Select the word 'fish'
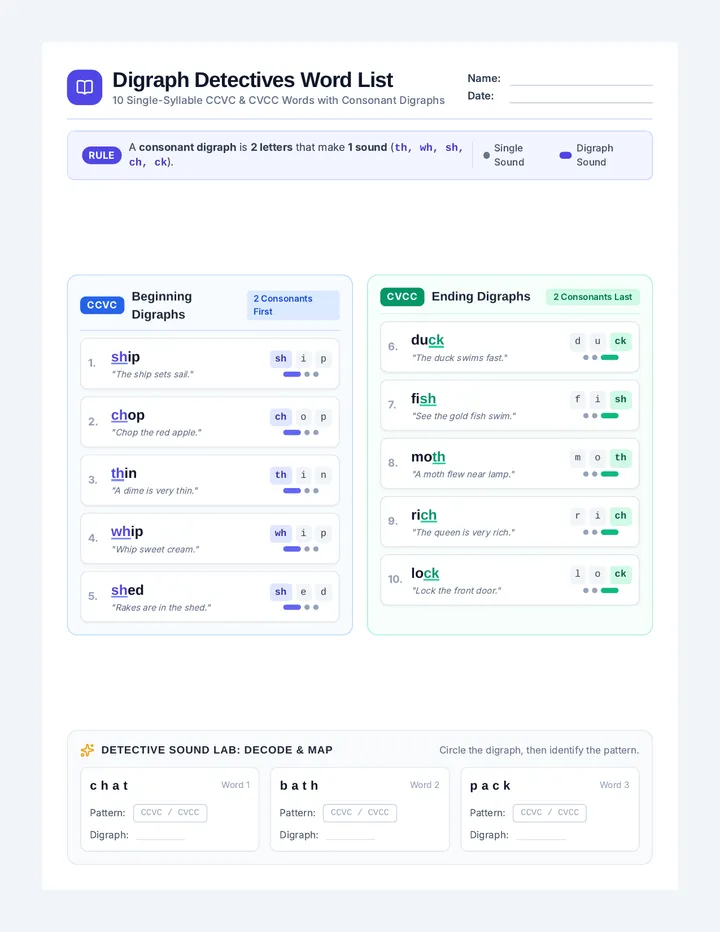Screen dimensions: 720x932 pyautogui.click(x=423, y=398)
